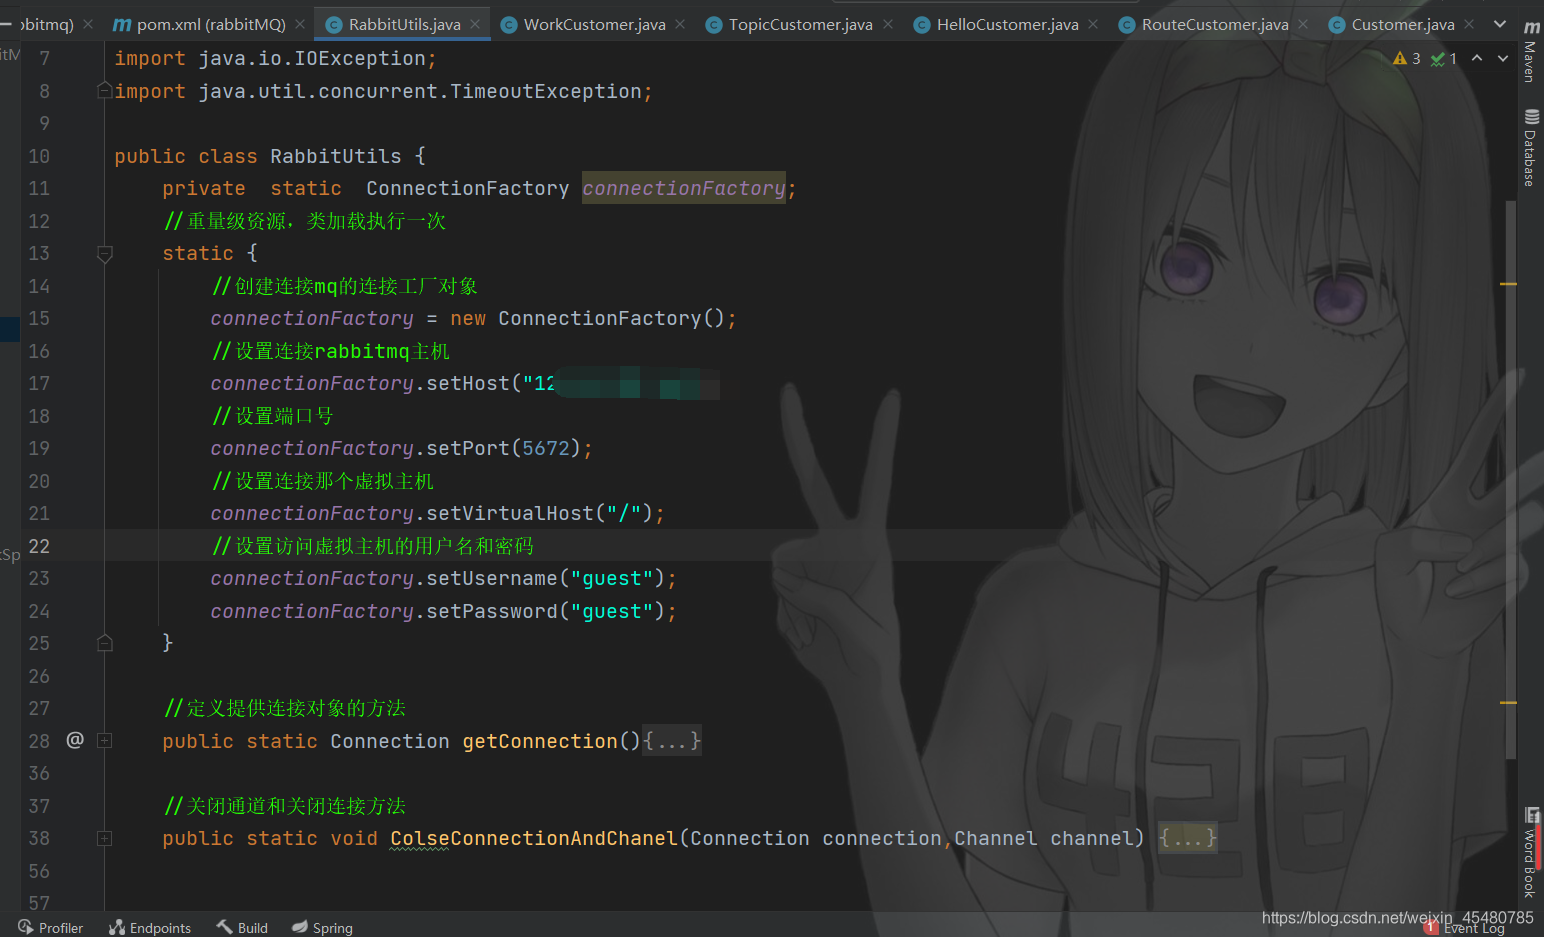Open the TopicCustomer.java tab
The height and width of the screenshot is (937, 1544).
(x=800, y=24)
